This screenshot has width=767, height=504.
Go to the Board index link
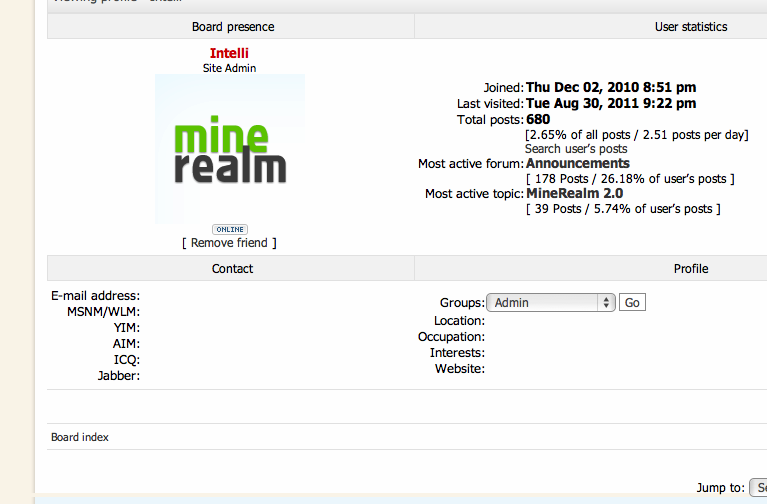80,437
